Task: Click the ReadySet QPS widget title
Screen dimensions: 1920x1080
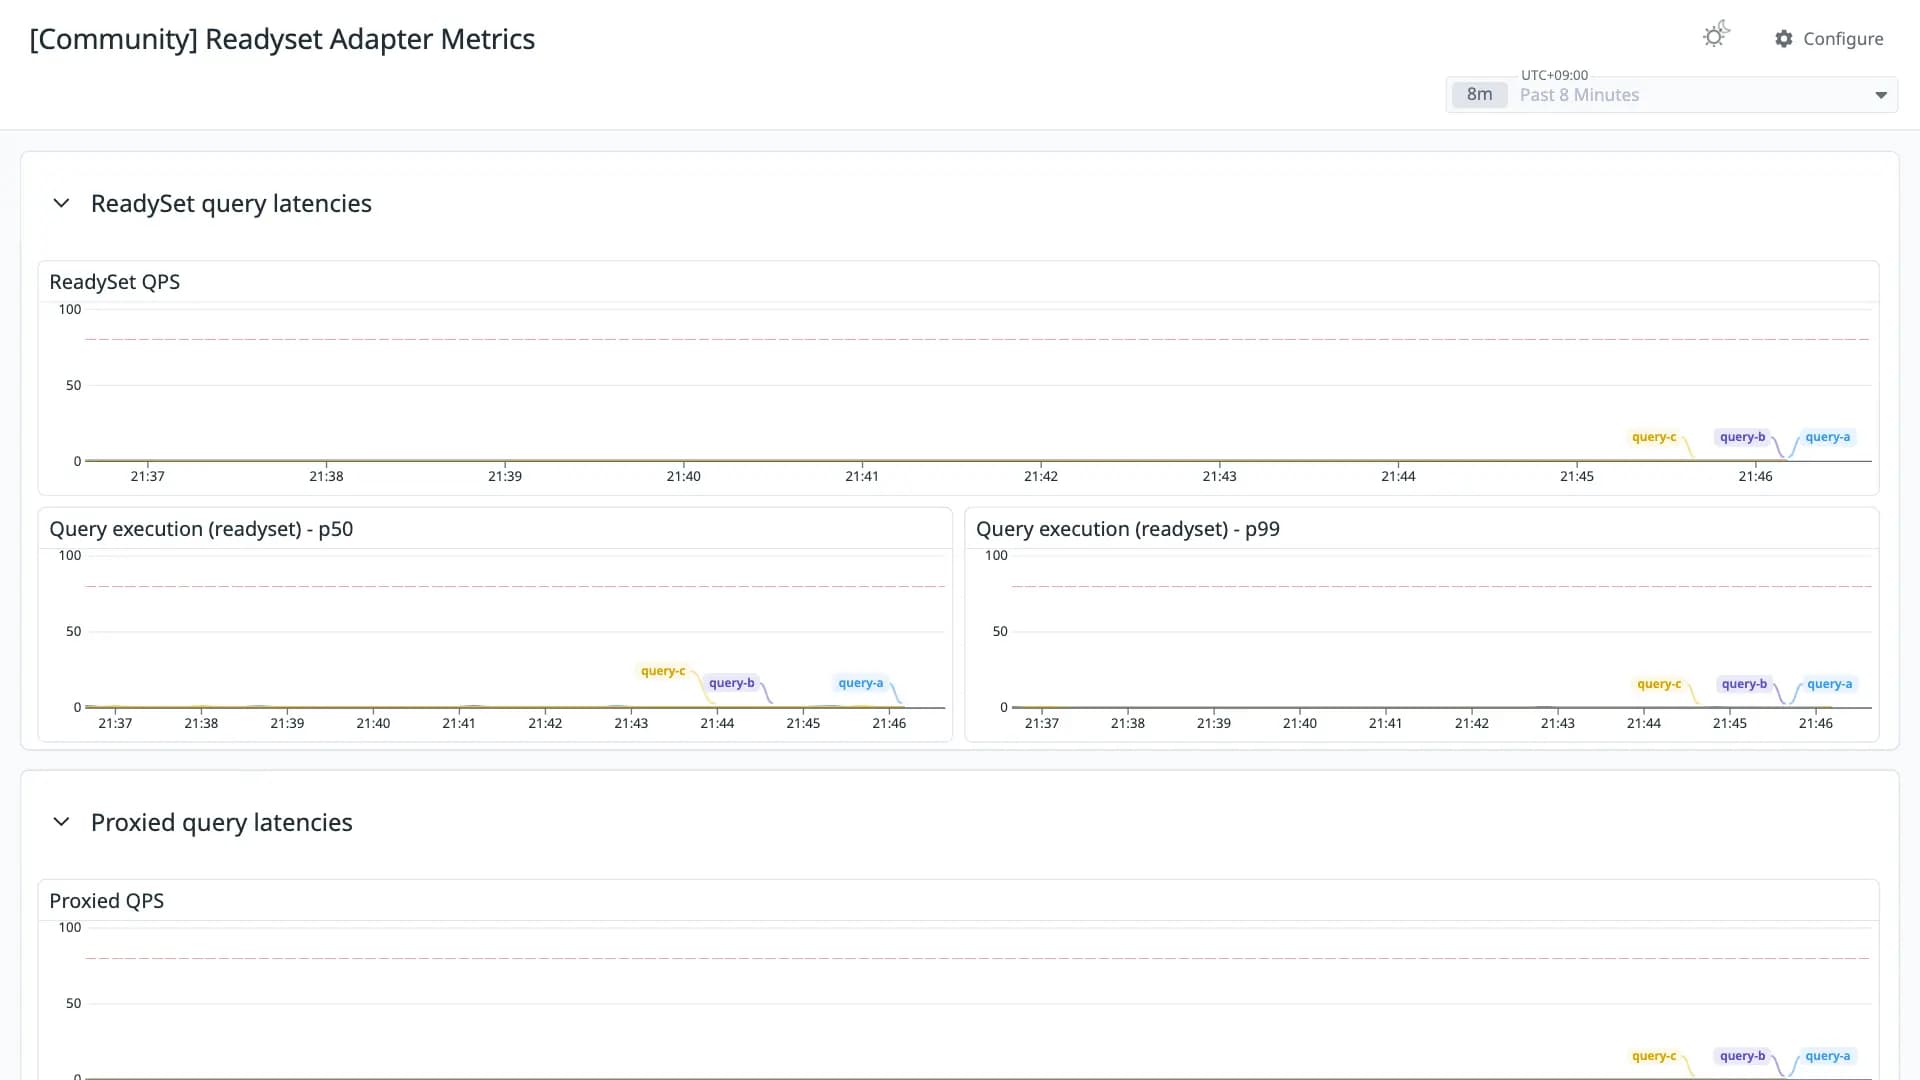Action: pos(115,282)
